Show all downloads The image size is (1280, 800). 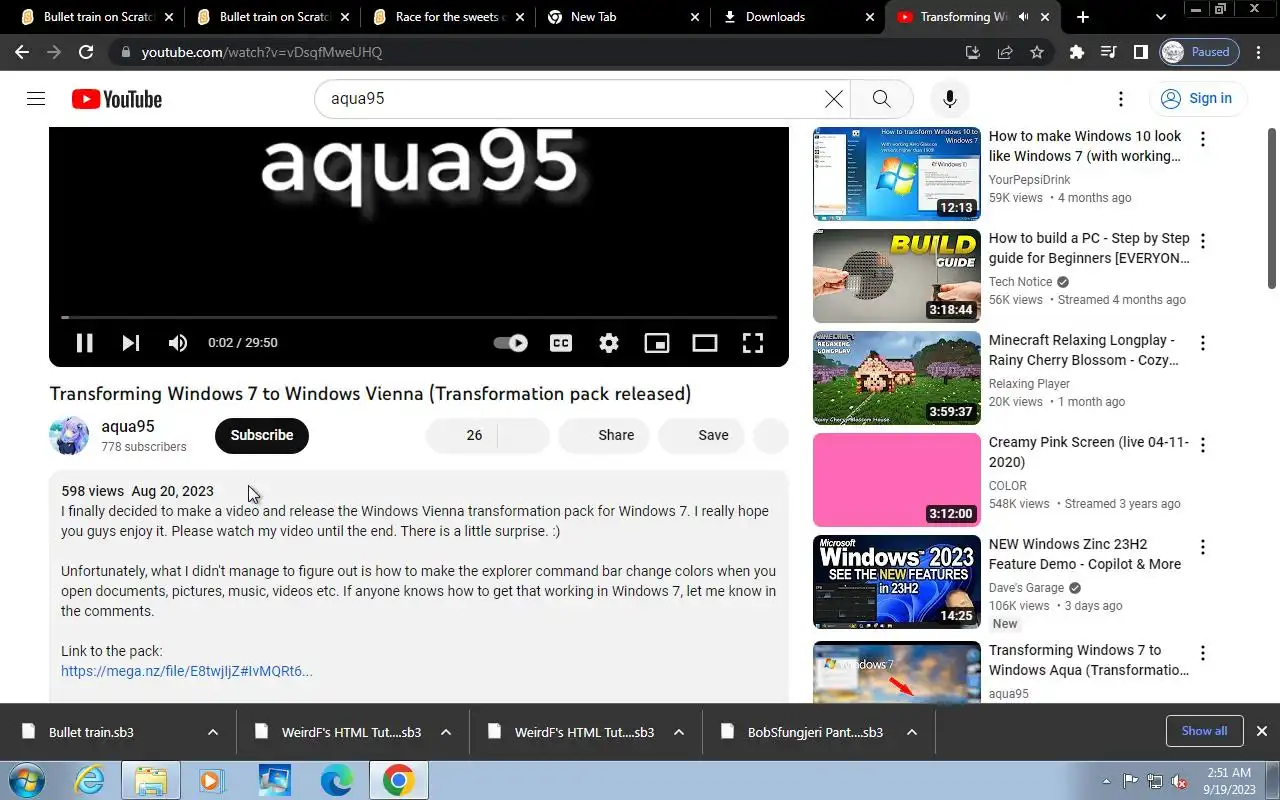click(x=1204, y=731)
